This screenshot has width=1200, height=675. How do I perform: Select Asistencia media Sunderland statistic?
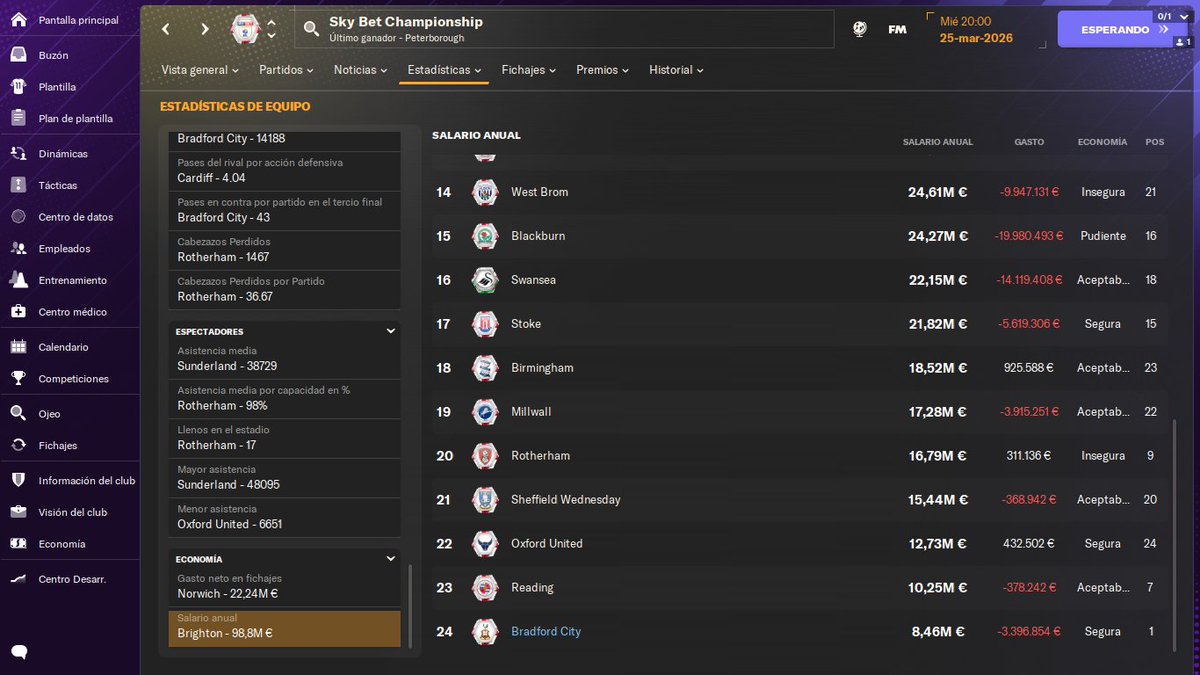pos(285,359)
